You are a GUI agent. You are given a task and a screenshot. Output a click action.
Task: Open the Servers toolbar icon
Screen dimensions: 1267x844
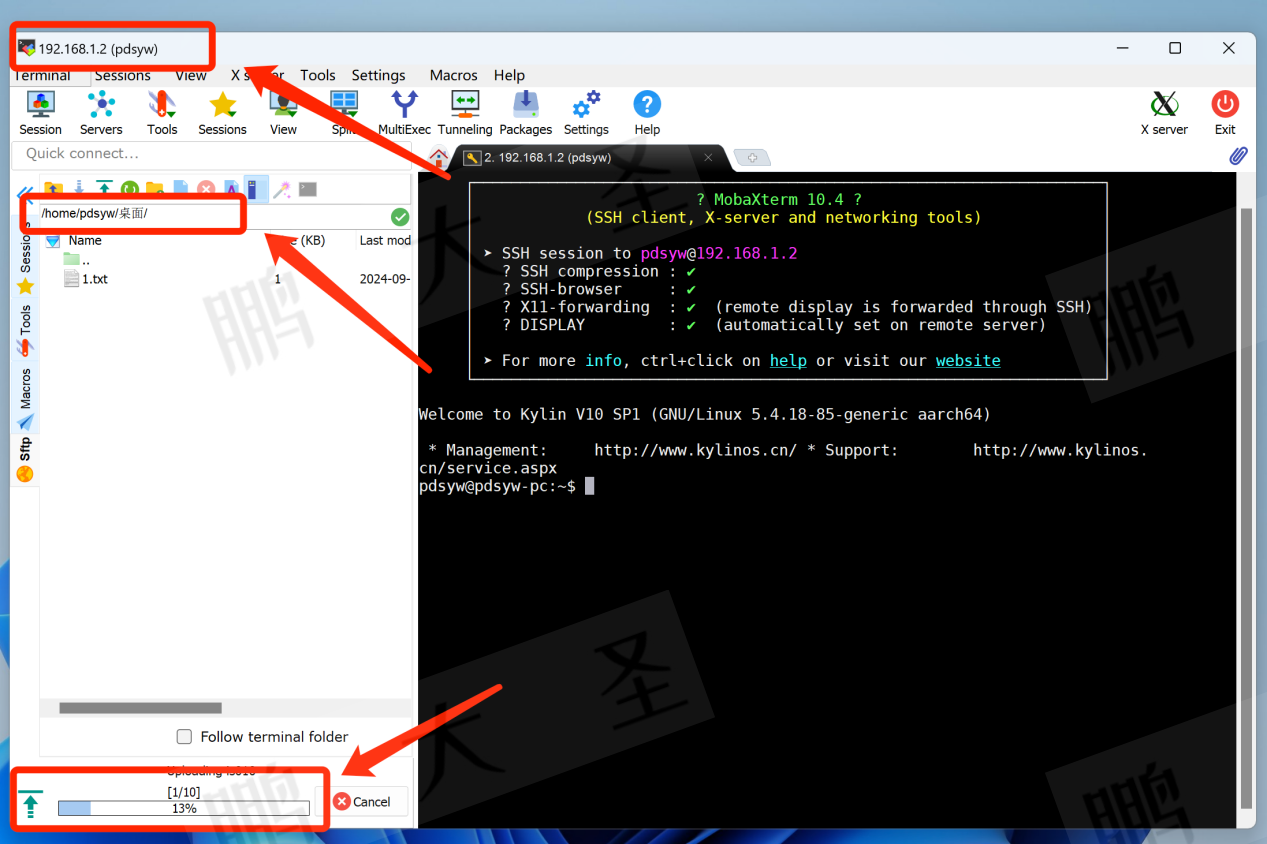click(x=101, y=112)
